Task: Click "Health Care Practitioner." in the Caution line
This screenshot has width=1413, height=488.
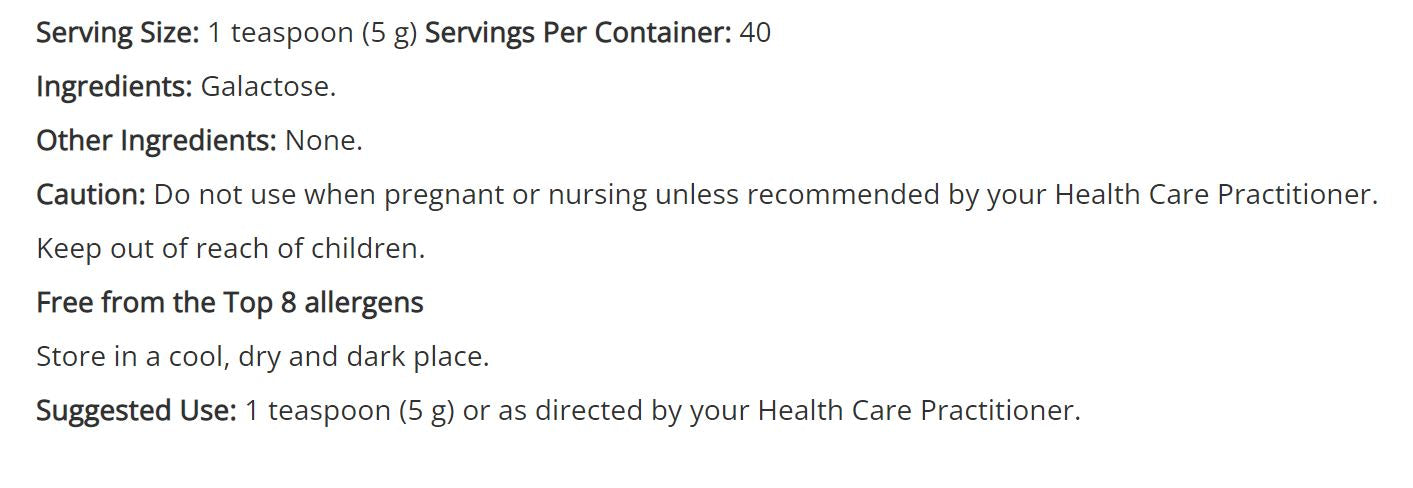Action: point(1216,195)
